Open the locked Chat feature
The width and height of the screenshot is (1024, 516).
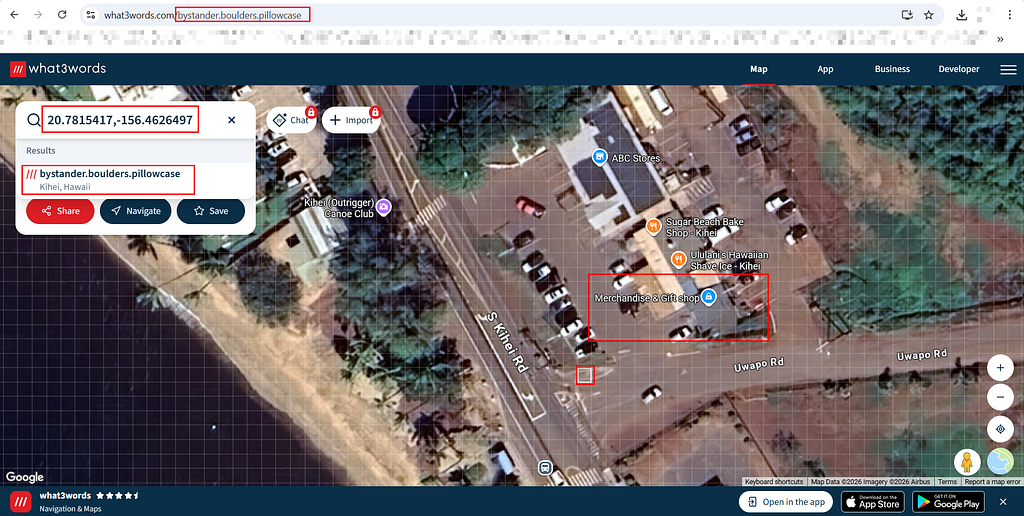291,120
